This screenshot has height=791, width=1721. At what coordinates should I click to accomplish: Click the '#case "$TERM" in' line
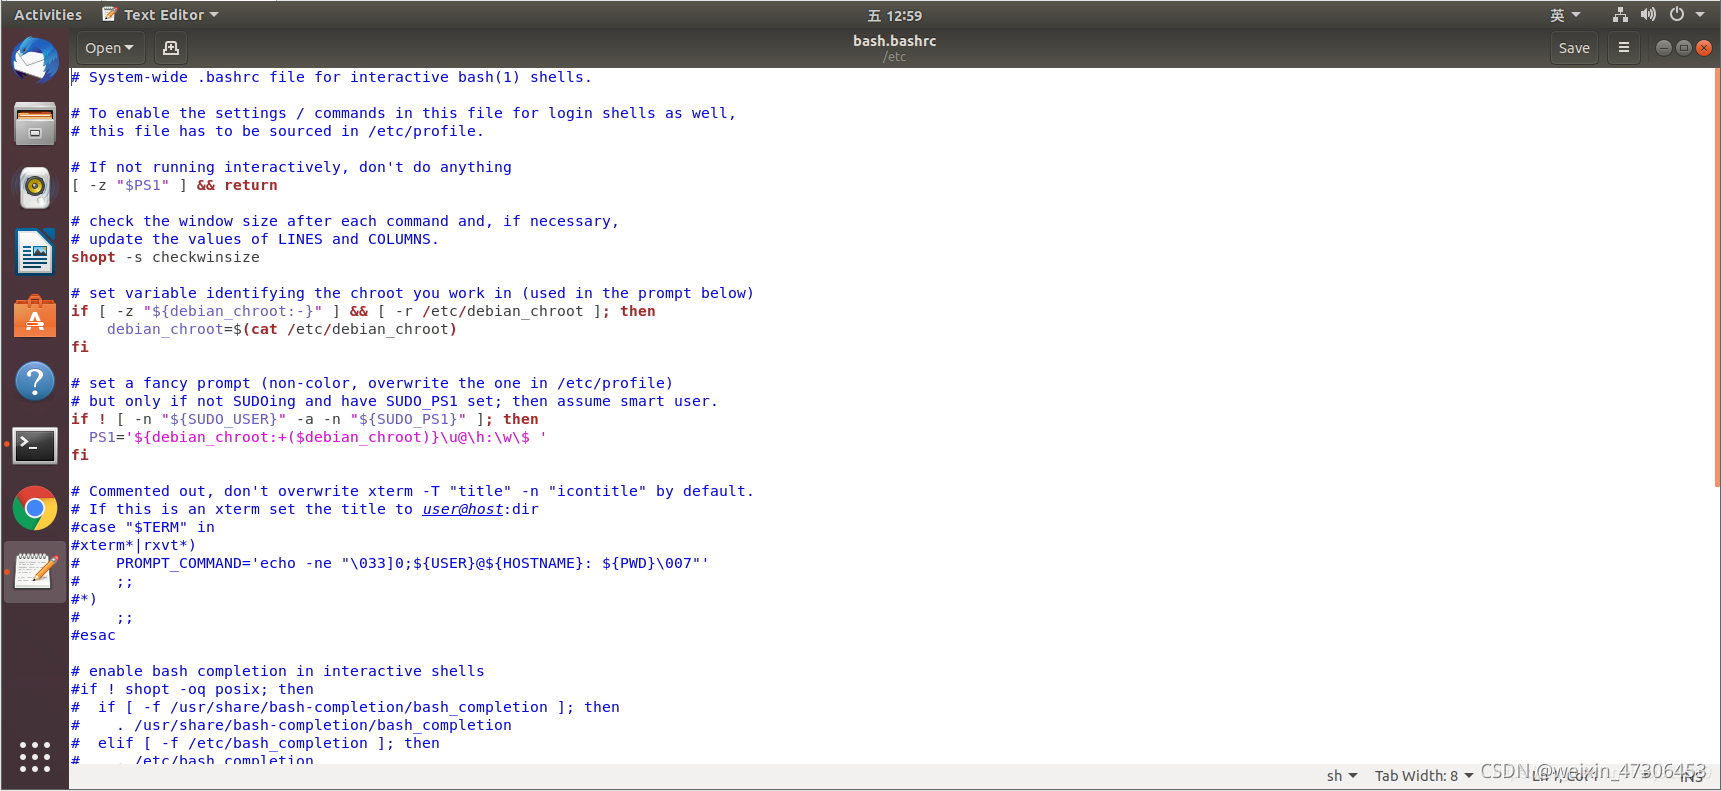pos(143,527)
